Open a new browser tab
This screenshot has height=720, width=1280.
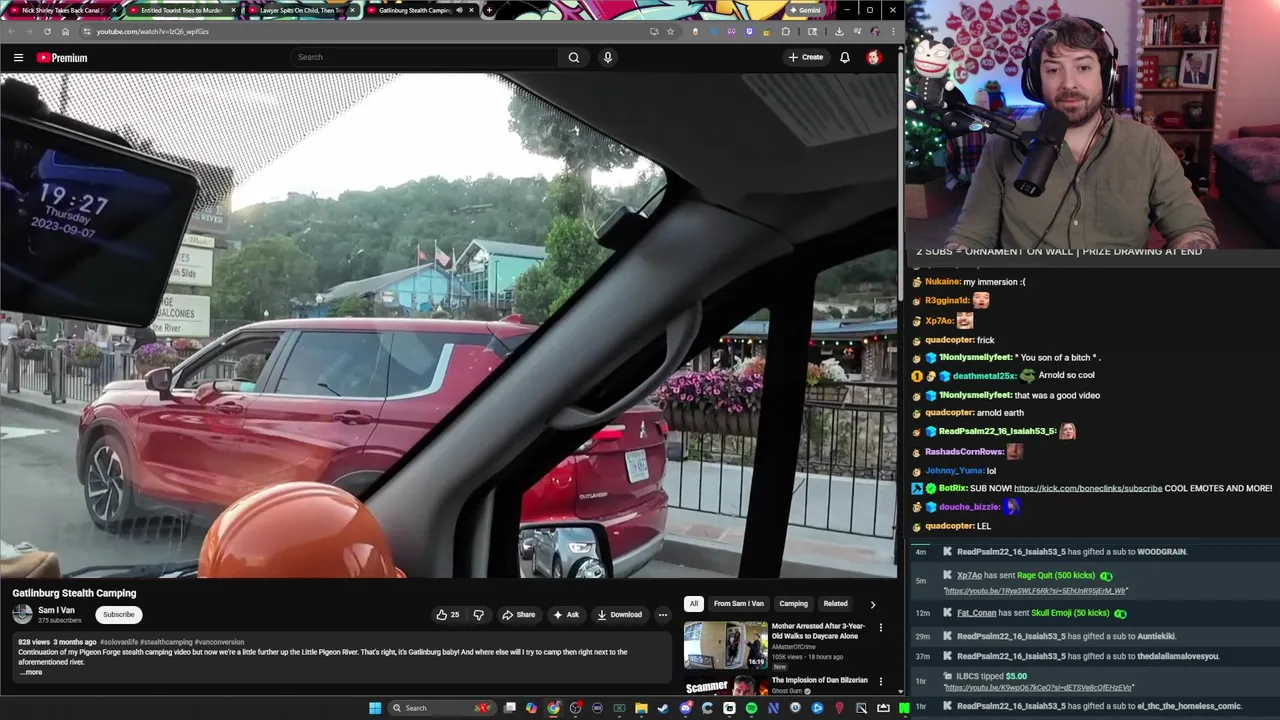(x=489, y=10)
